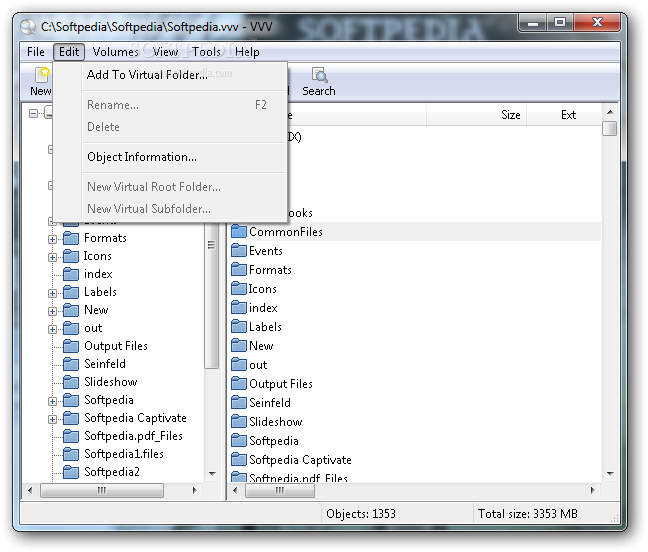Click Icons folder icon in file list
Image resolution: width=648 pixels, height=552 pixels.
239,288
